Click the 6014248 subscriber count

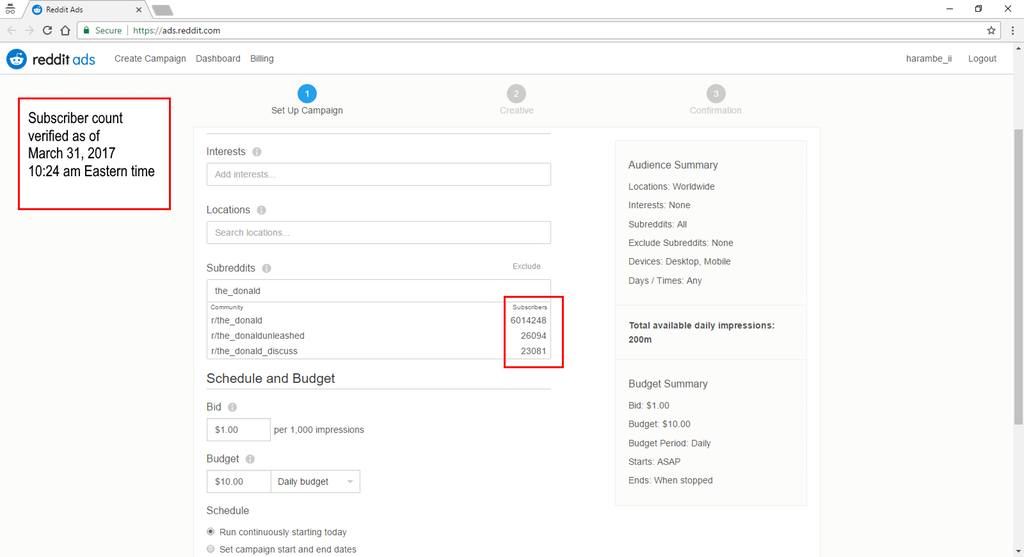[528, 321]
